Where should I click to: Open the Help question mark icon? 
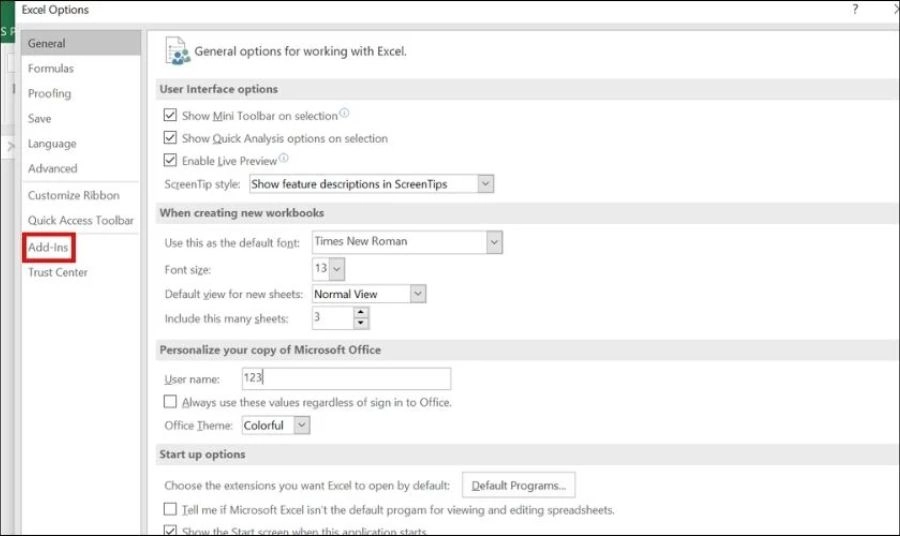[x=855, y=9]
